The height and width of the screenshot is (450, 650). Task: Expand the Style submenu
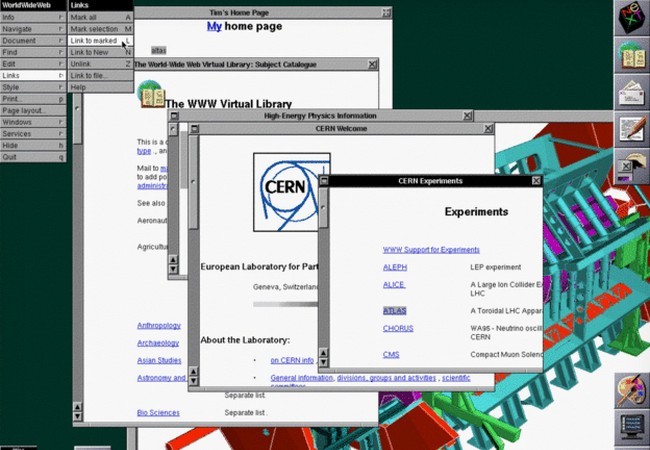coord(33,87)
